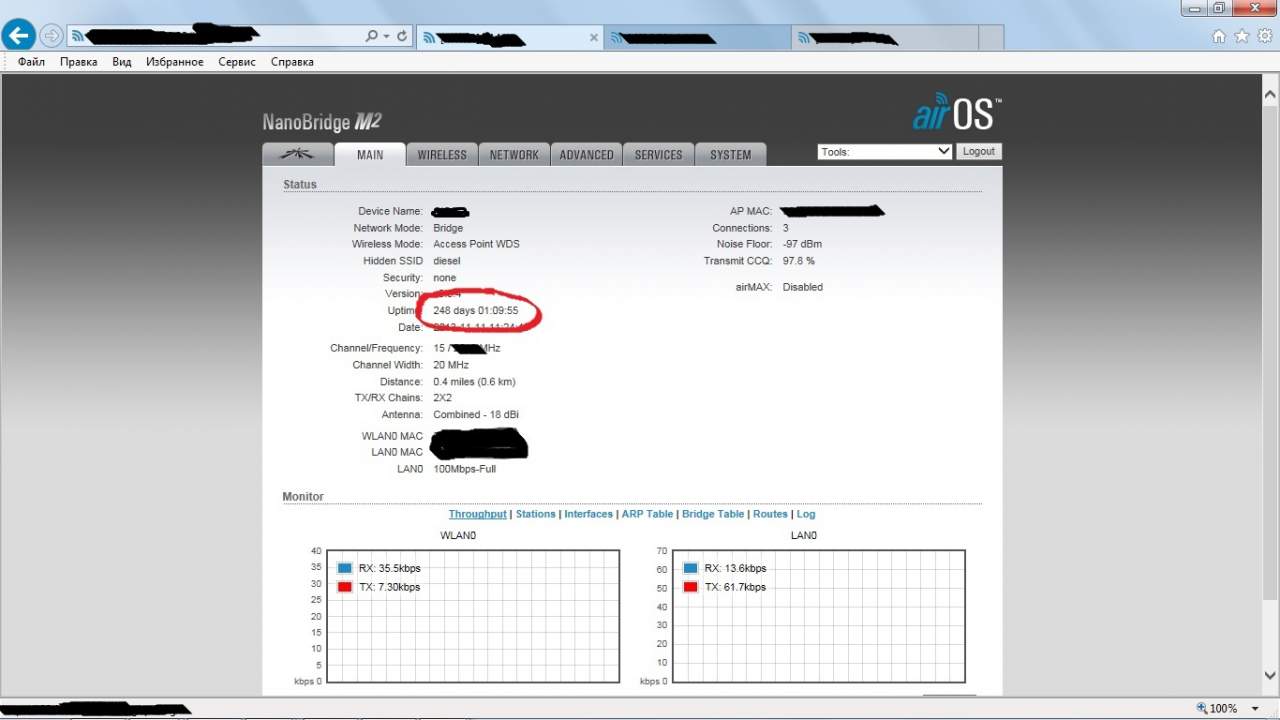The width and height of the screenshot is (1280, 720).
Task: Expand the Tools dropdown
Action: tap(885, 152)
